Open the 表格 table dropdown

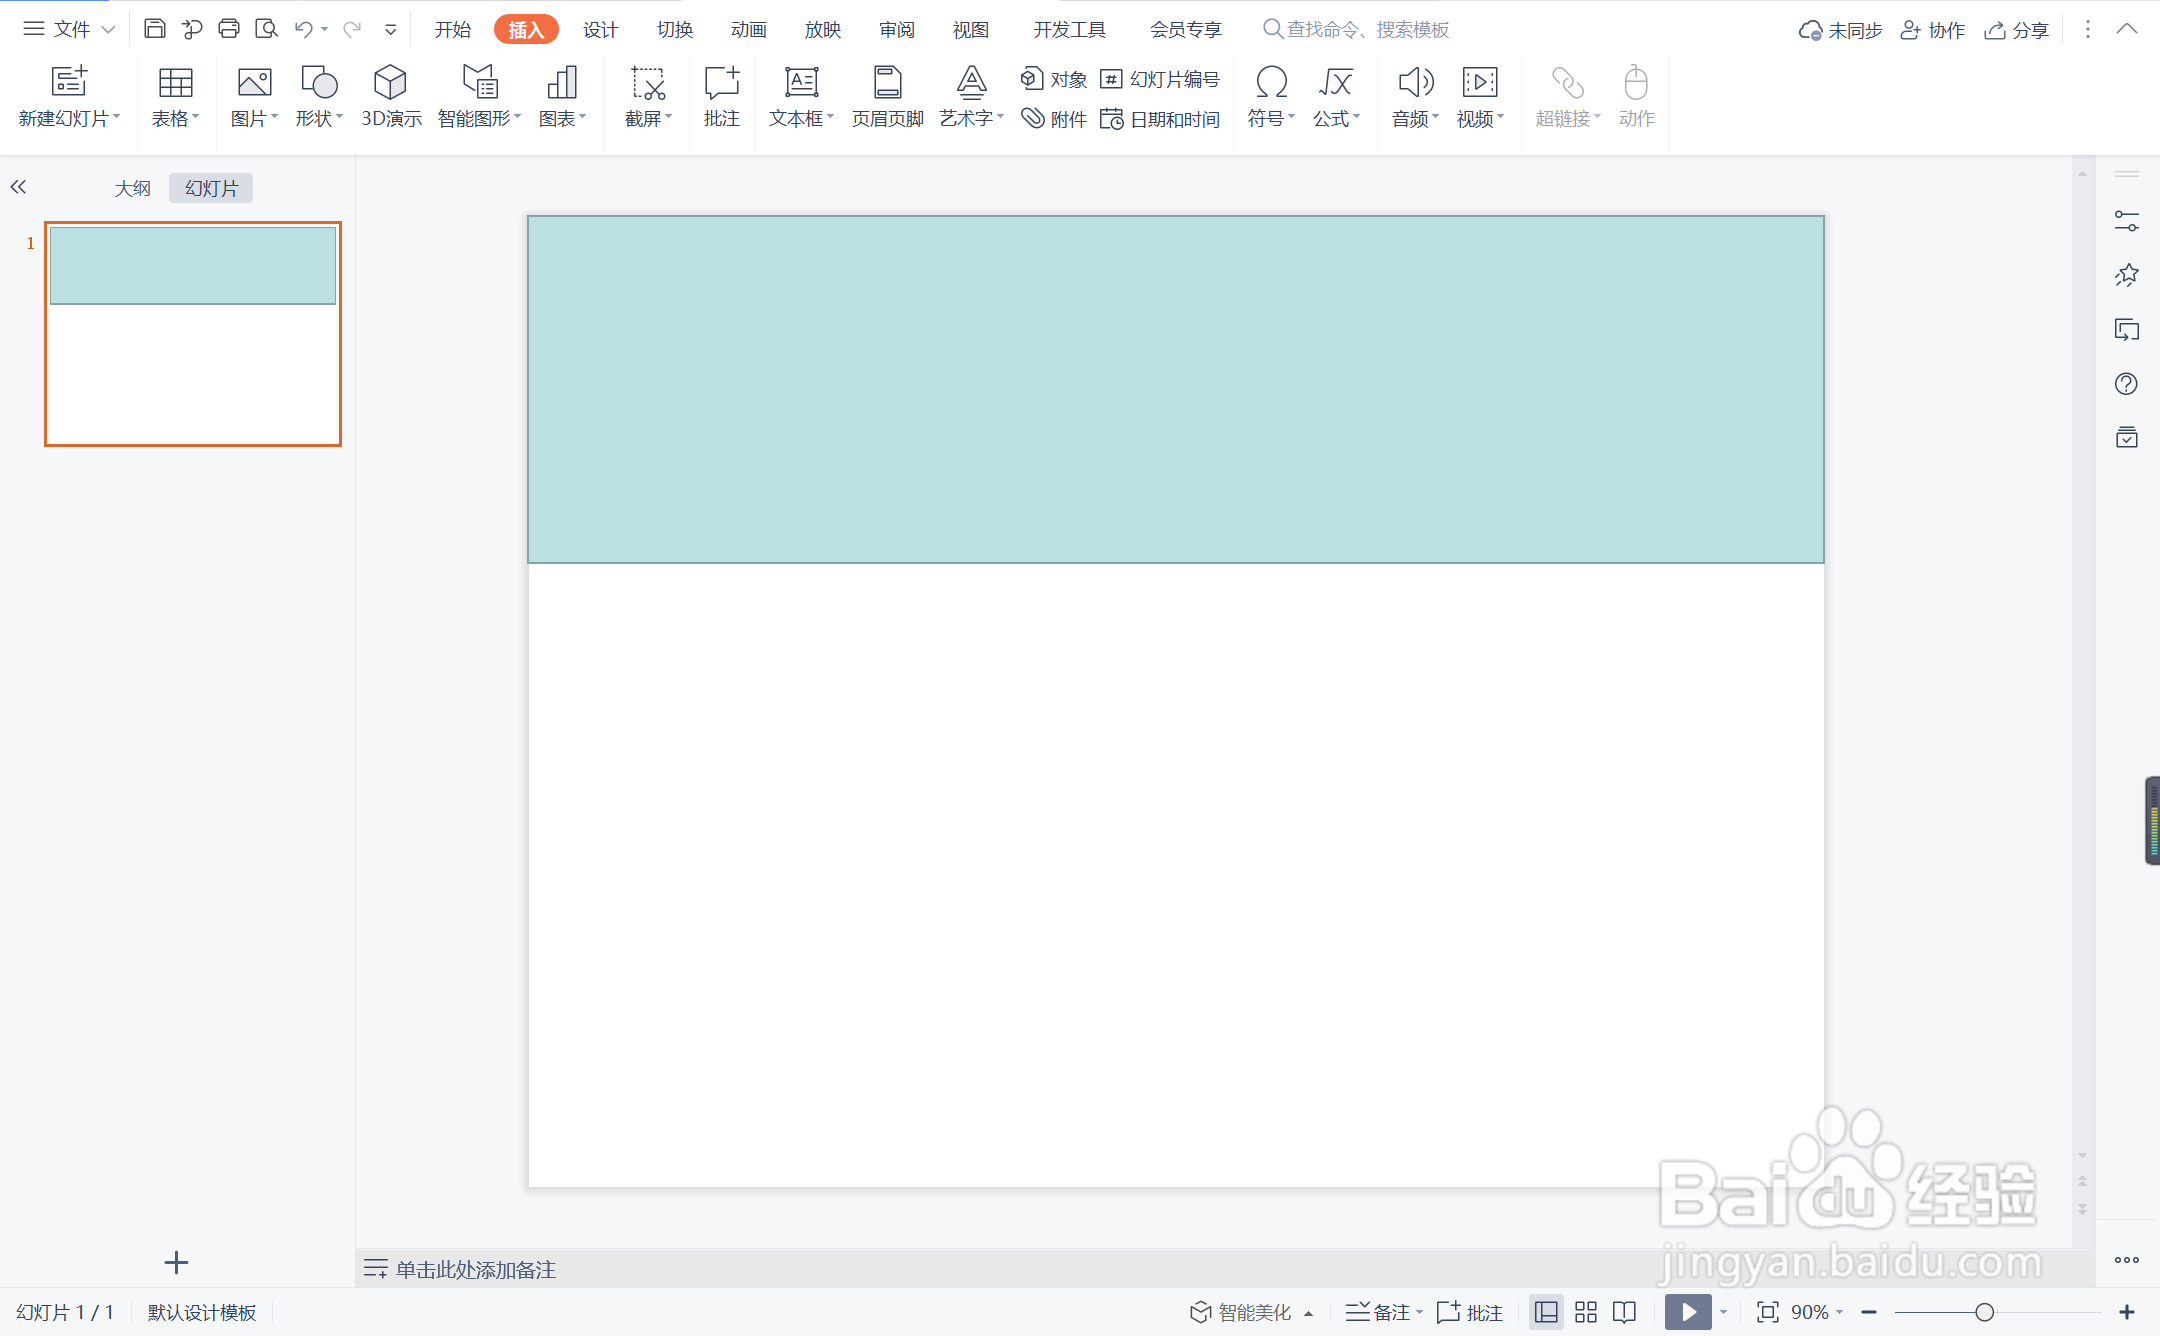pos(175,118)
